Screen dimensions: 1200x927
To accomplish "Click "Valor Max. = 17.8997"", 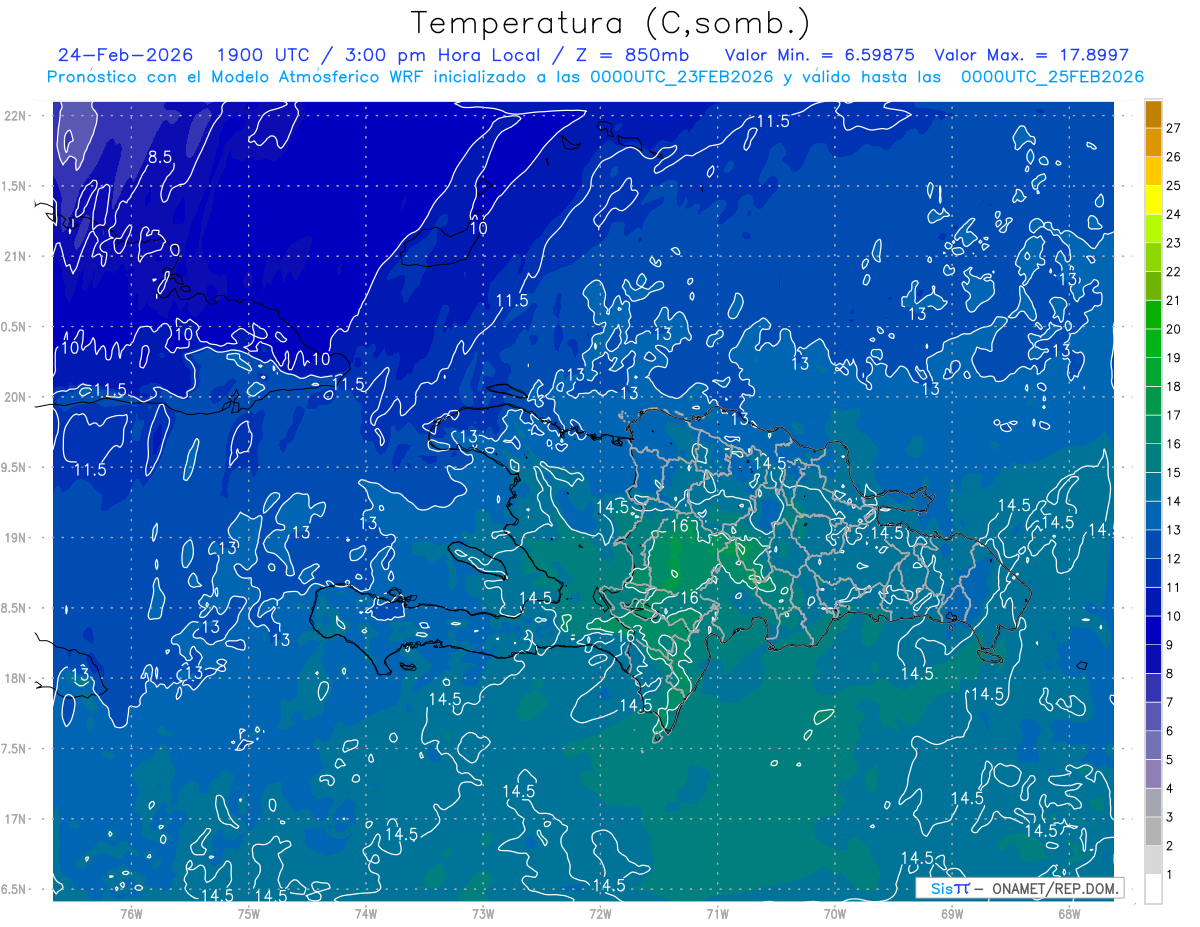I will pyautogui.click(x=1030, y=55).
